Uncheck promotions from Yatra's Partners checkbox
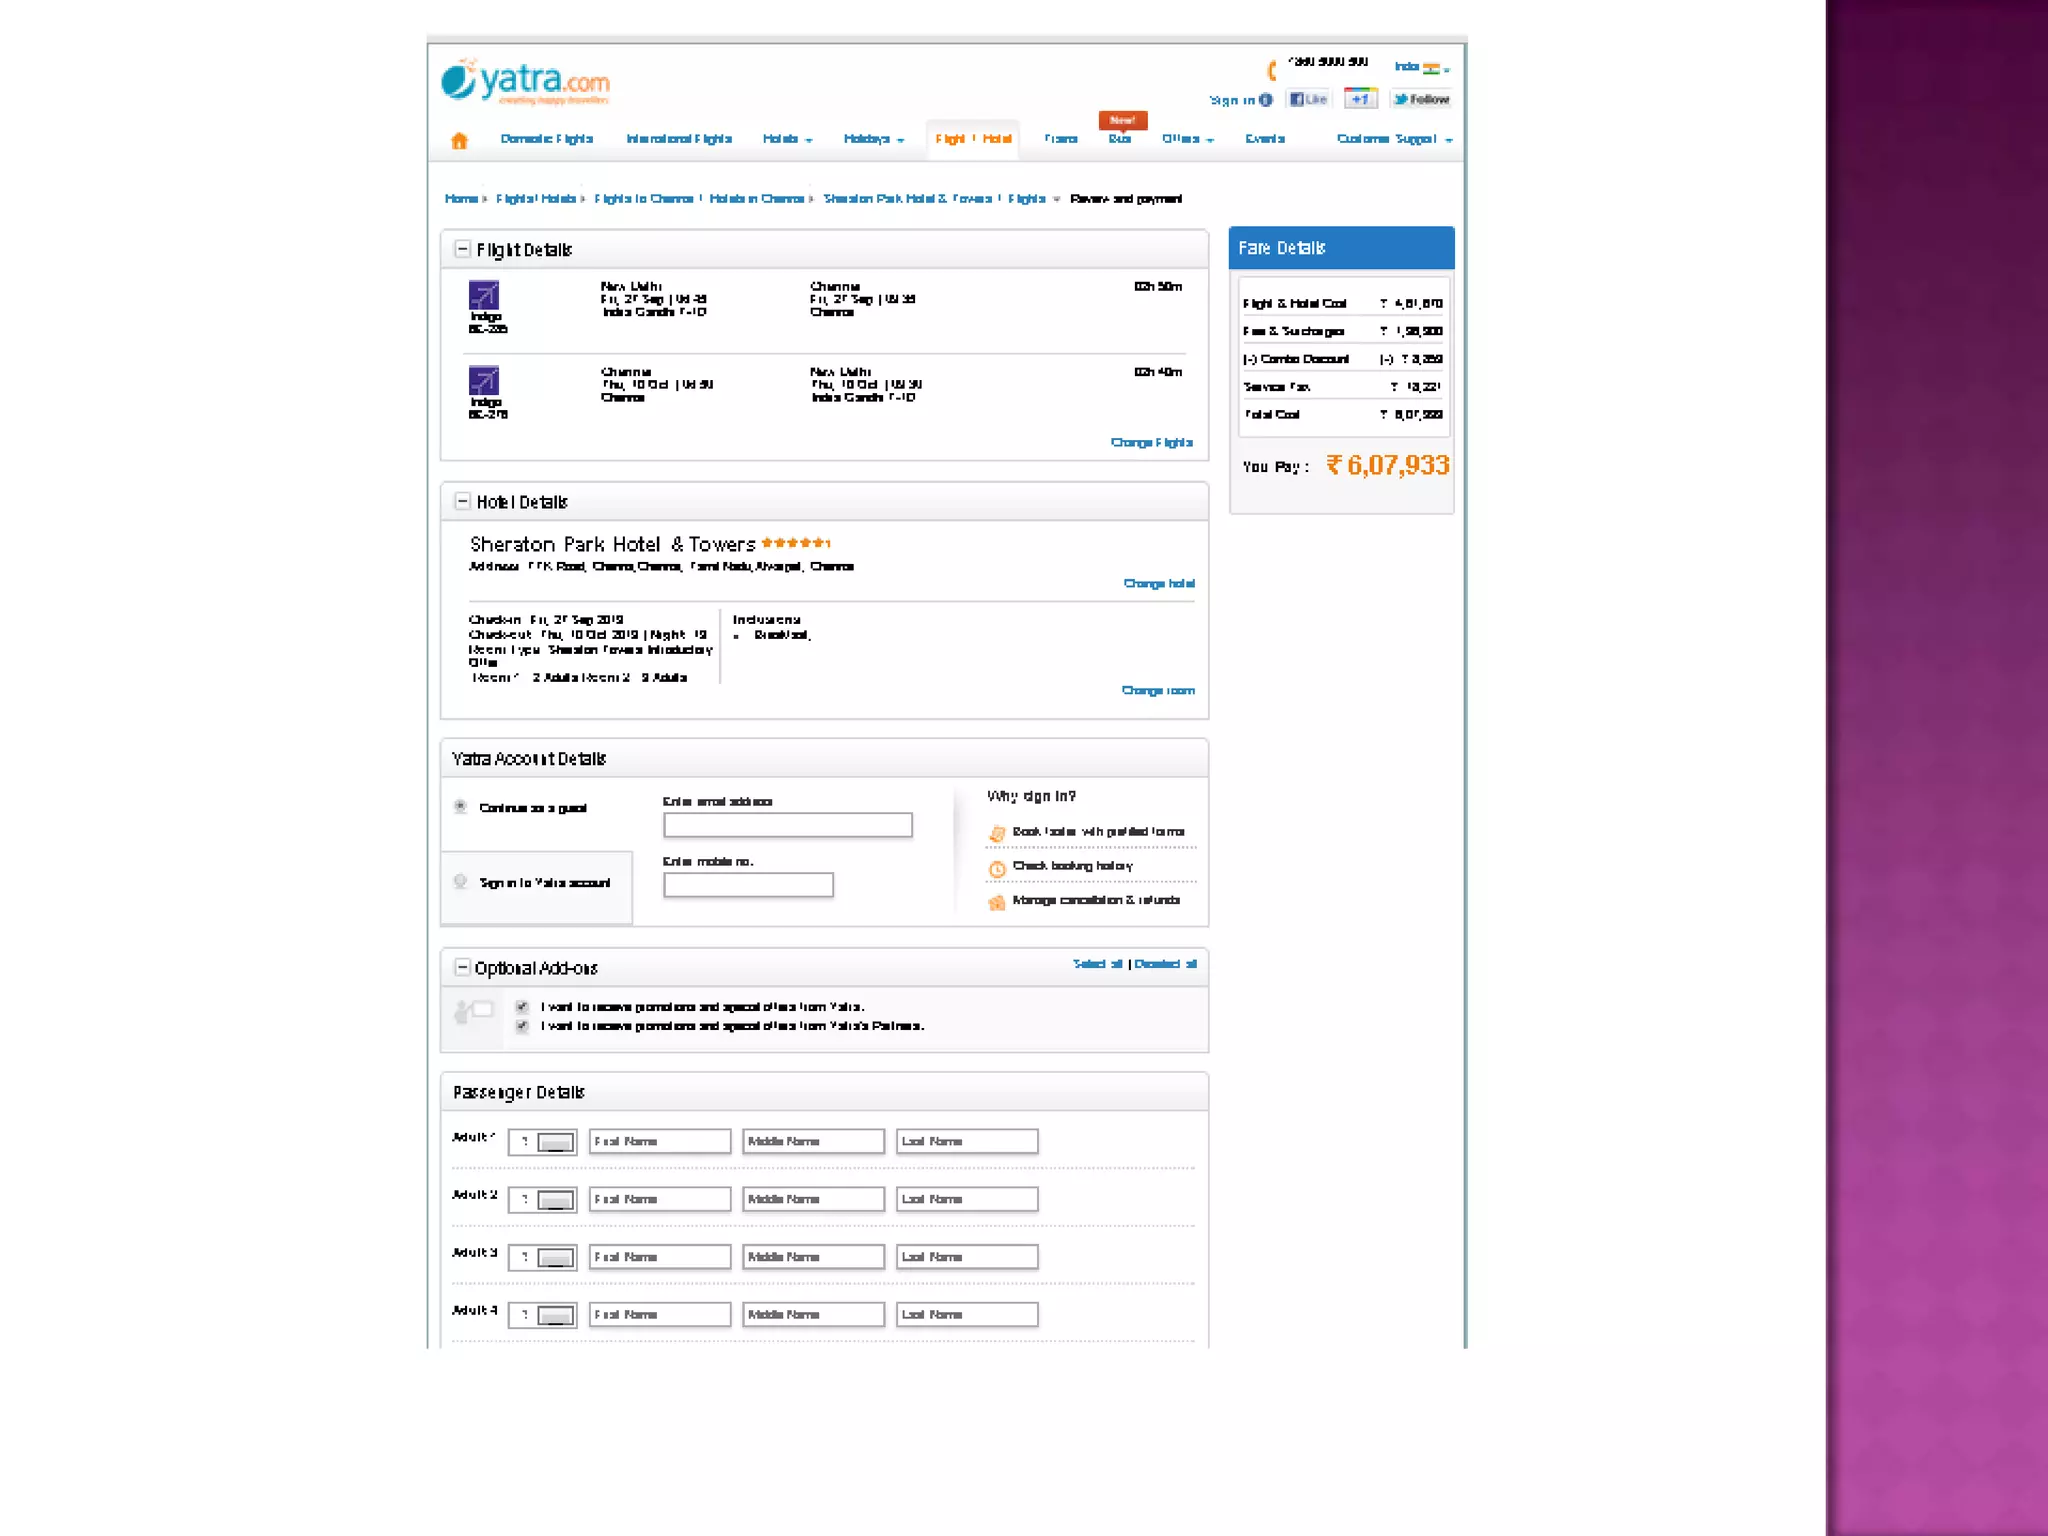Image resolution: width=2048 pixels, height=1536 pixels. pyautogui.click(x=522, y=1026)
